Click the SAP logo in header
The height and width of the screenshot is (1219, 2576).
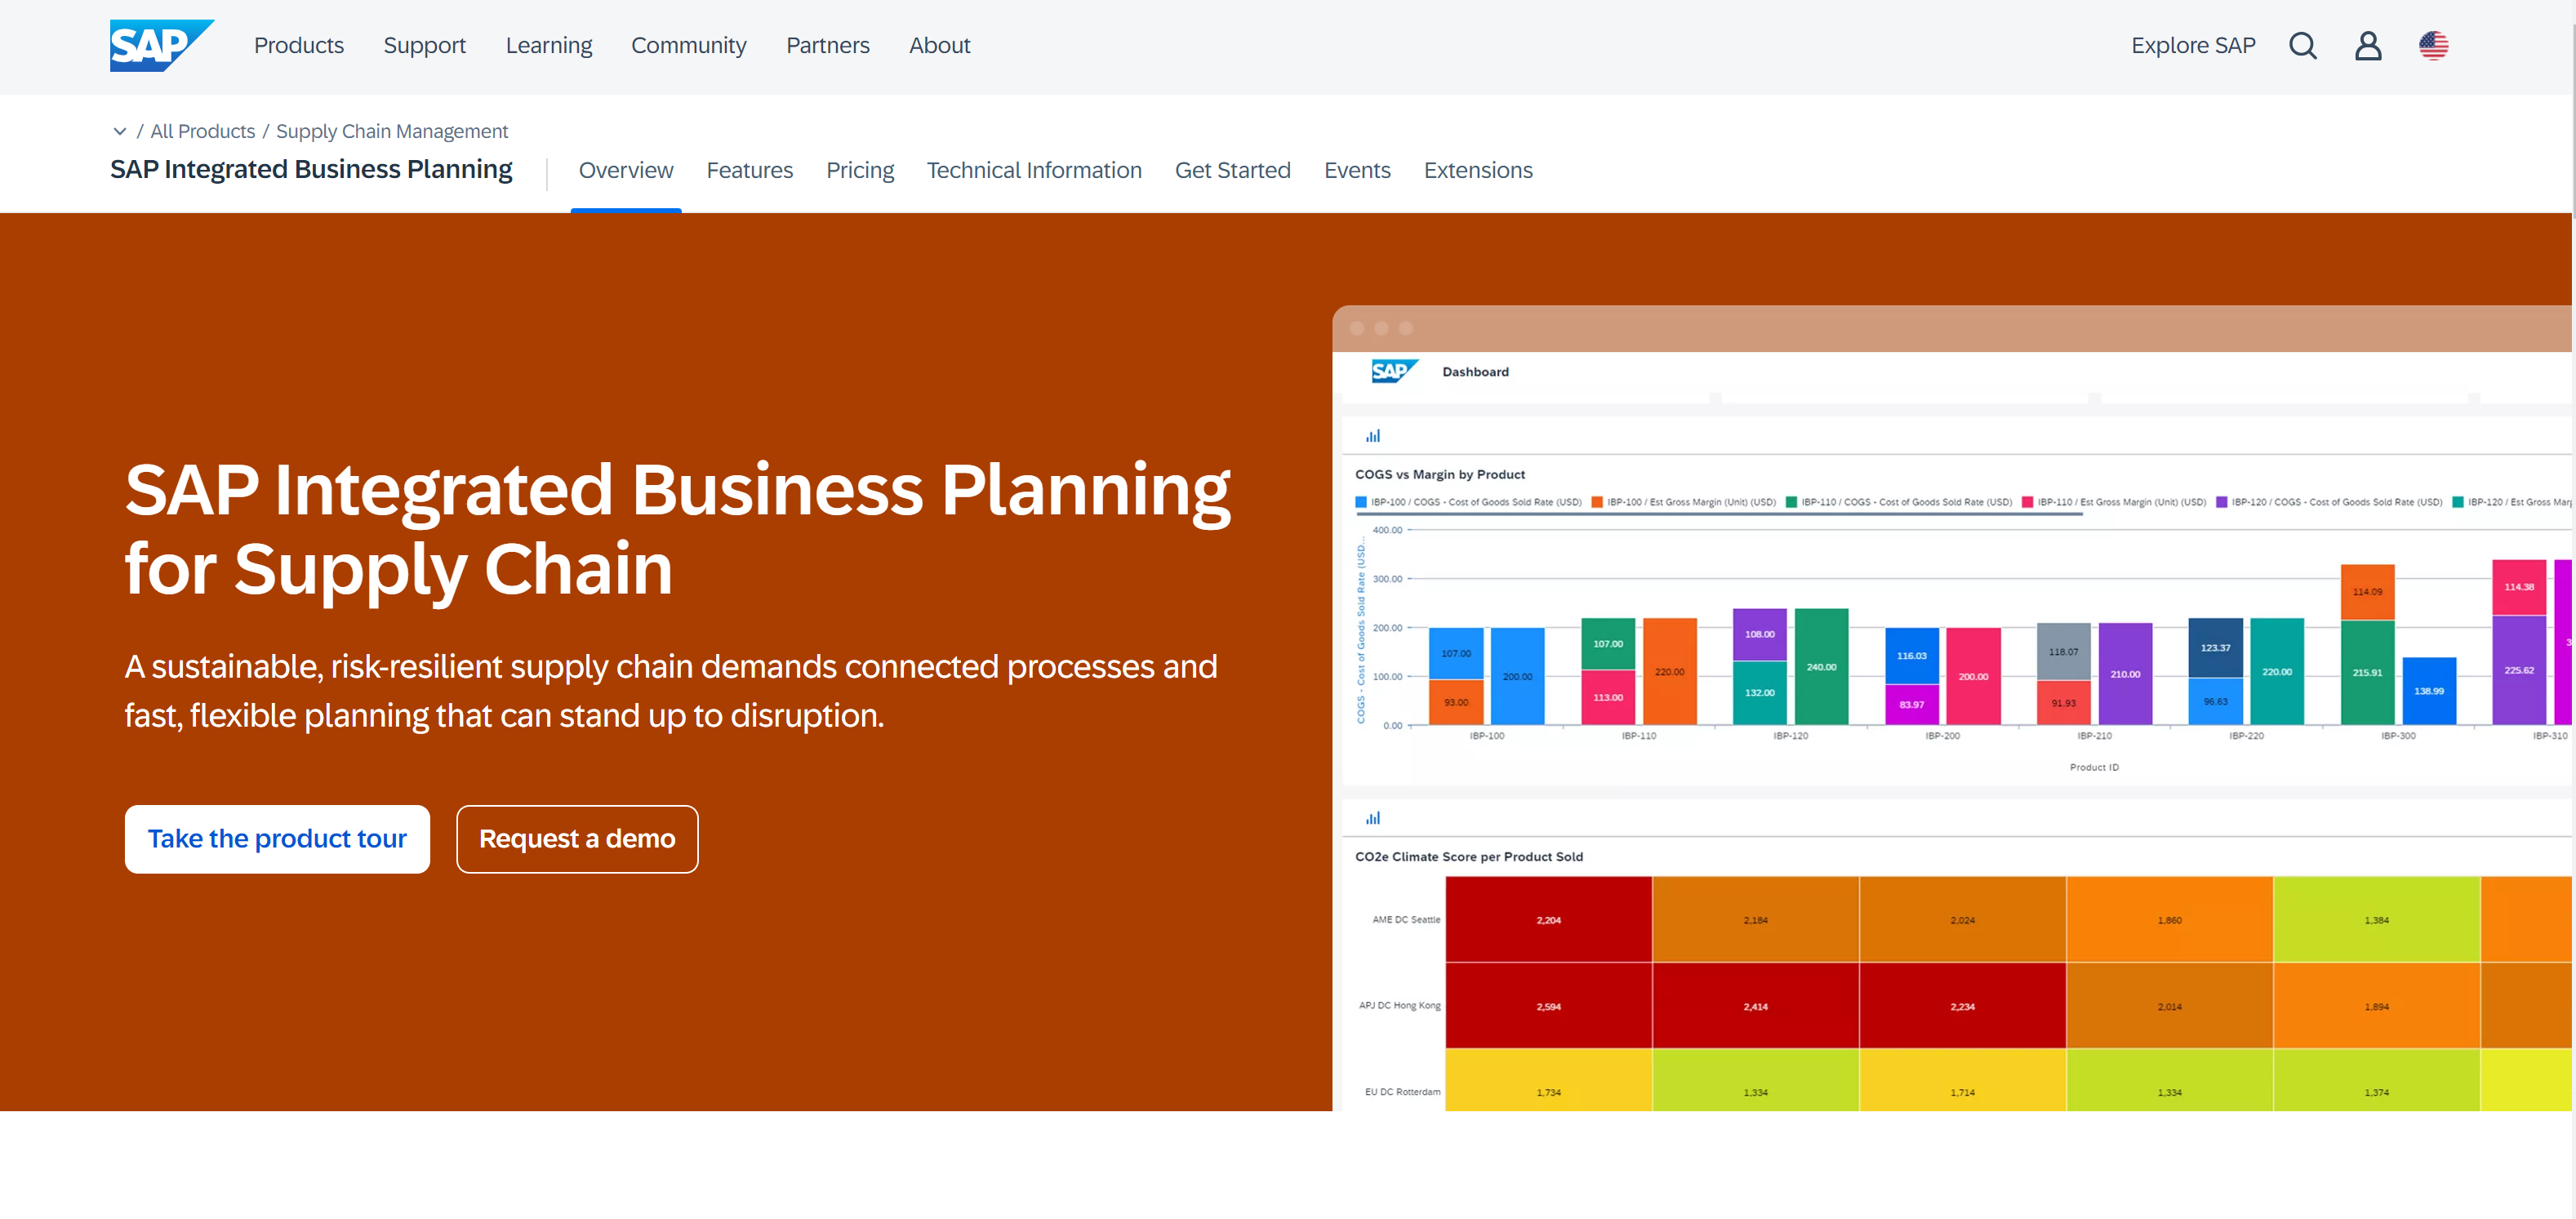[160, 46]
